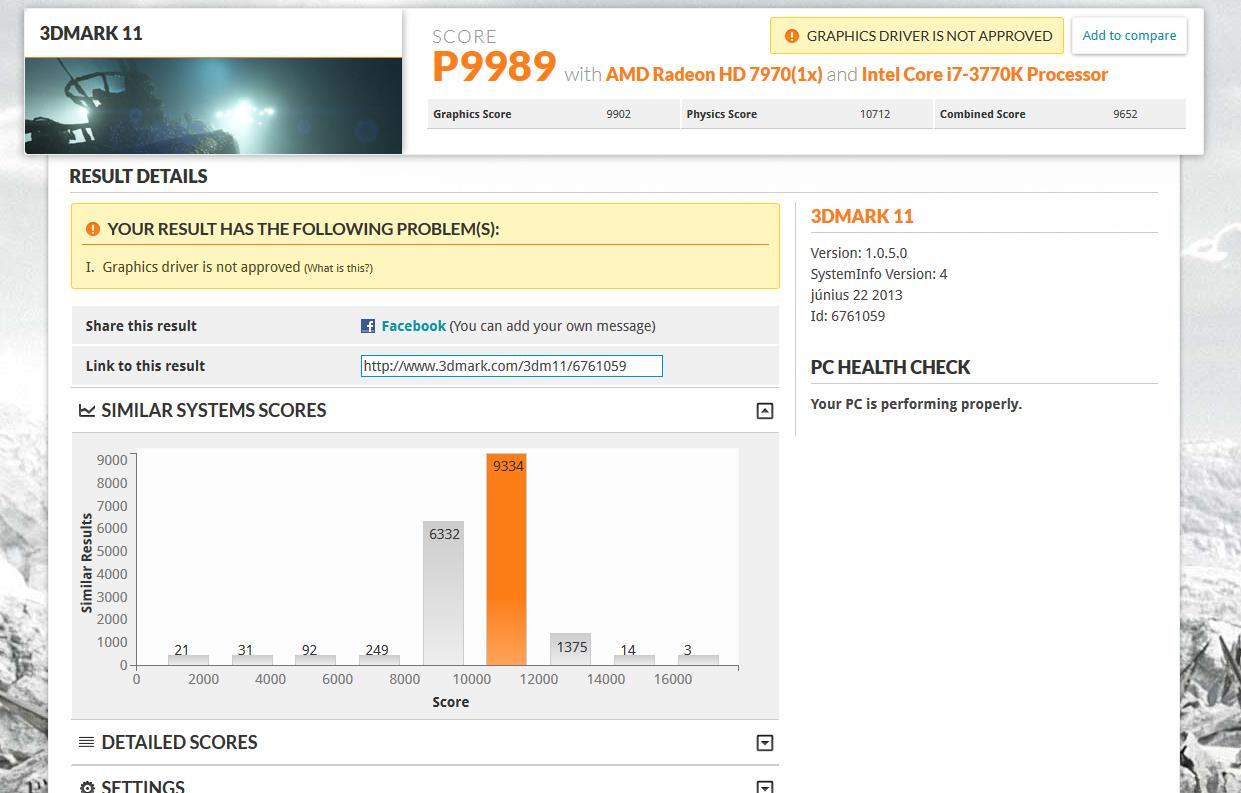The height and width of the screenshot is (793, 1241).
Task: Expand the Detailed Scores section
Action: point(765,743)
